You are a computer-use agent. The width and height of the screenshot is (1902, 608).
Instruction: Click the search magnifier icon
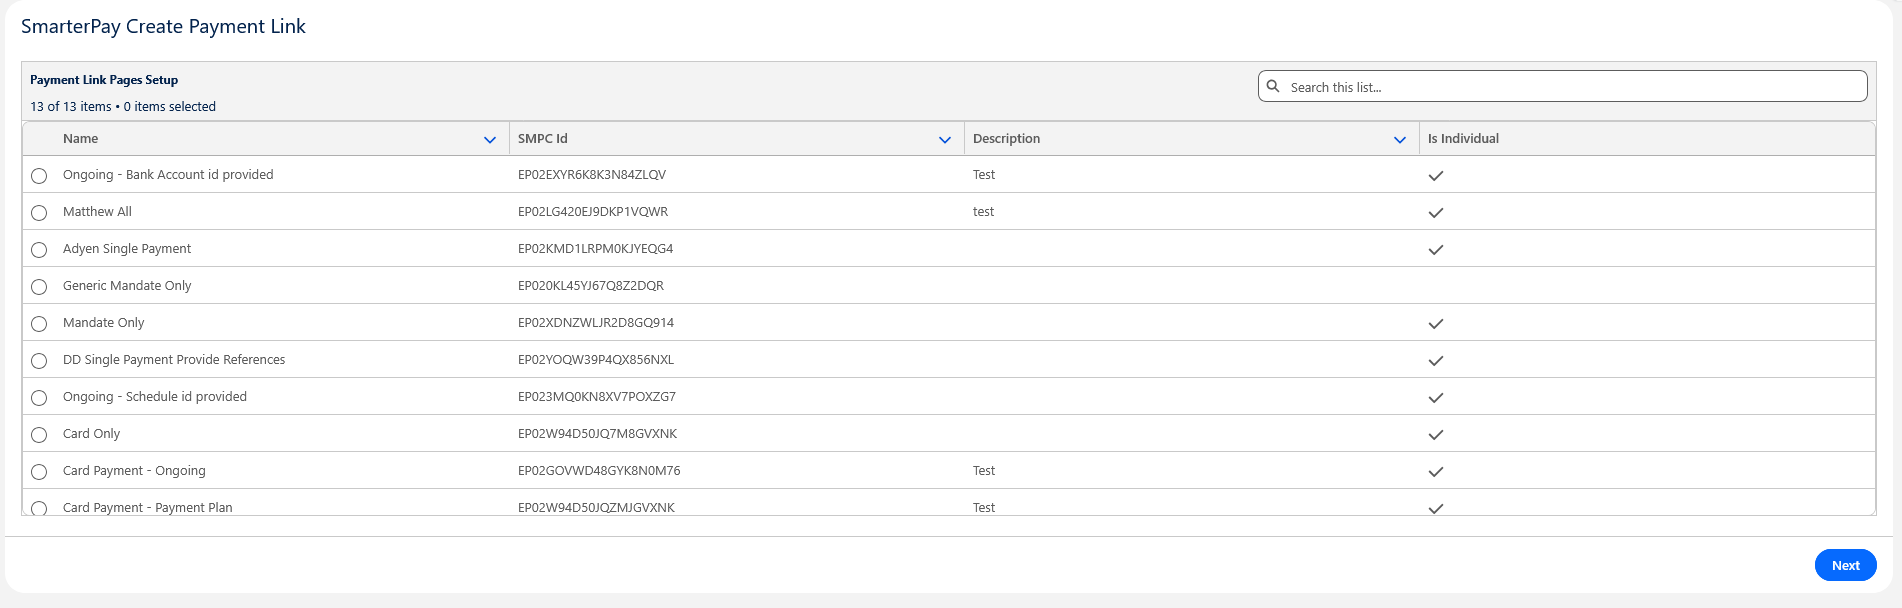[1273, 87]
